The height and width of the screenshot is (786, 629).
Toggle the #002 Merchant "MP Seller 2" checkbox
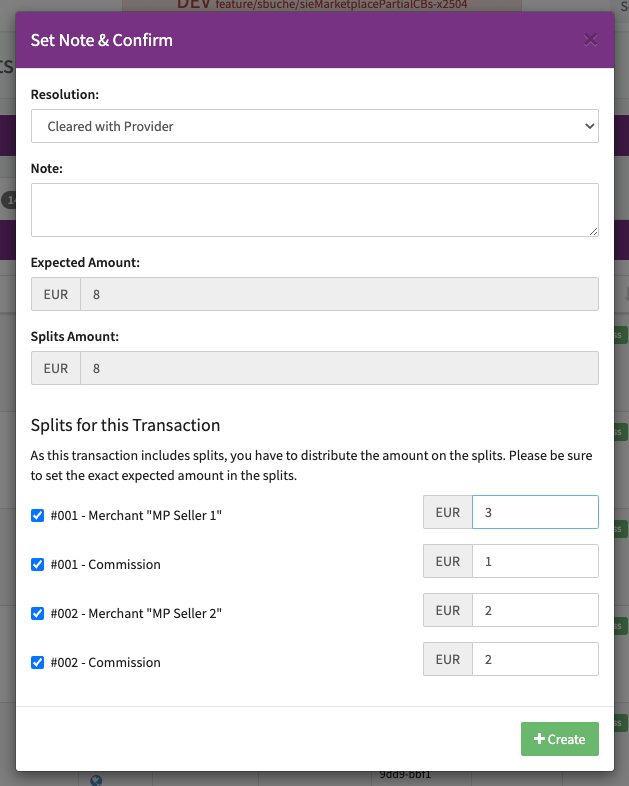pos(38,613)
